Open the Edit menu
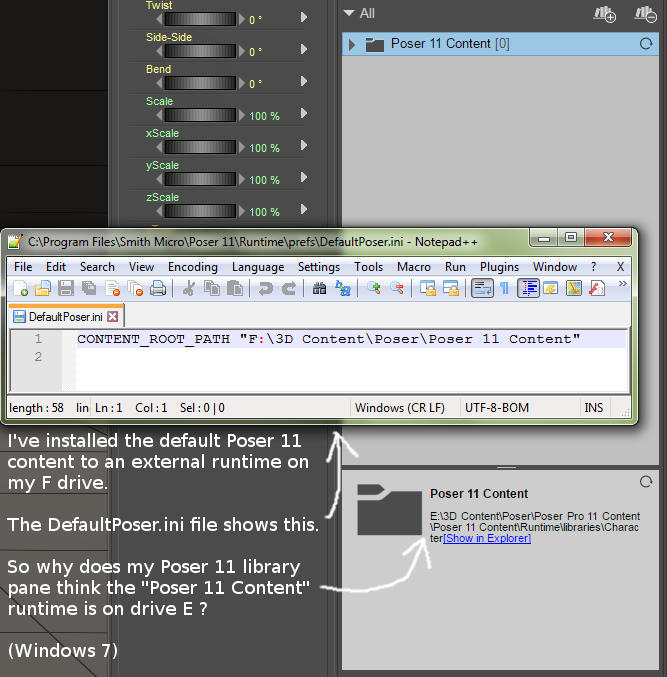 (x=56, y=267)
